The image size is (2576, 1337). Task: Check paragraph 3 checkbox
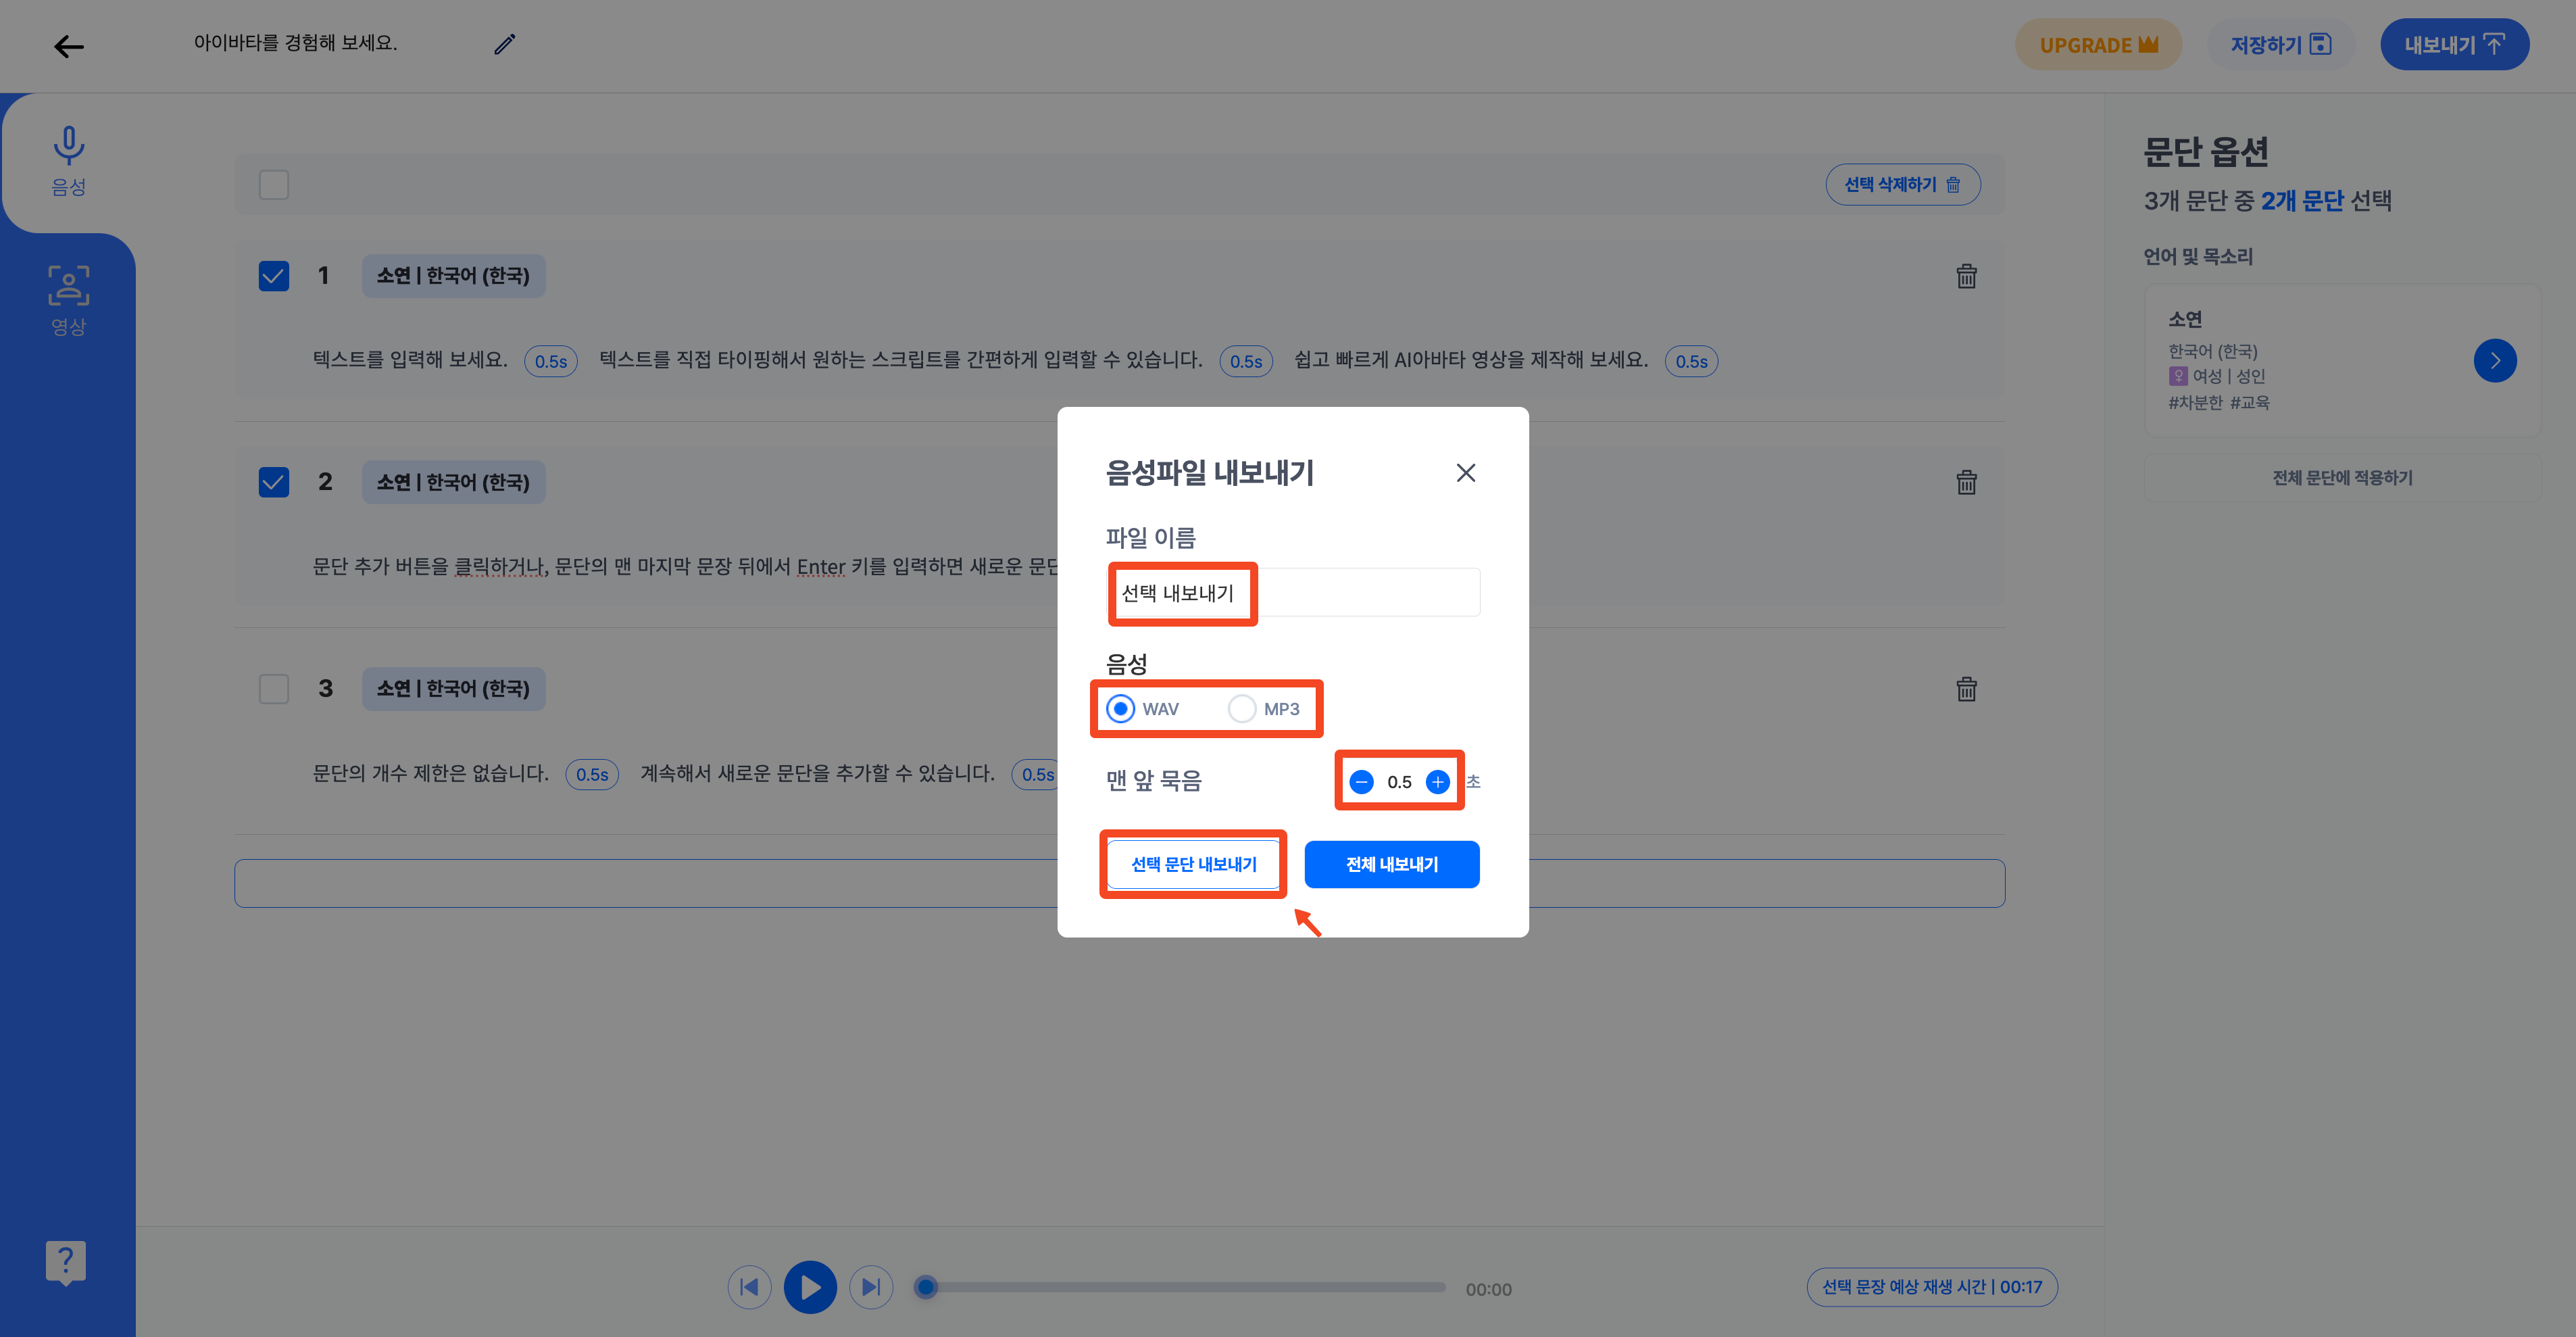[x=274, y=689]
